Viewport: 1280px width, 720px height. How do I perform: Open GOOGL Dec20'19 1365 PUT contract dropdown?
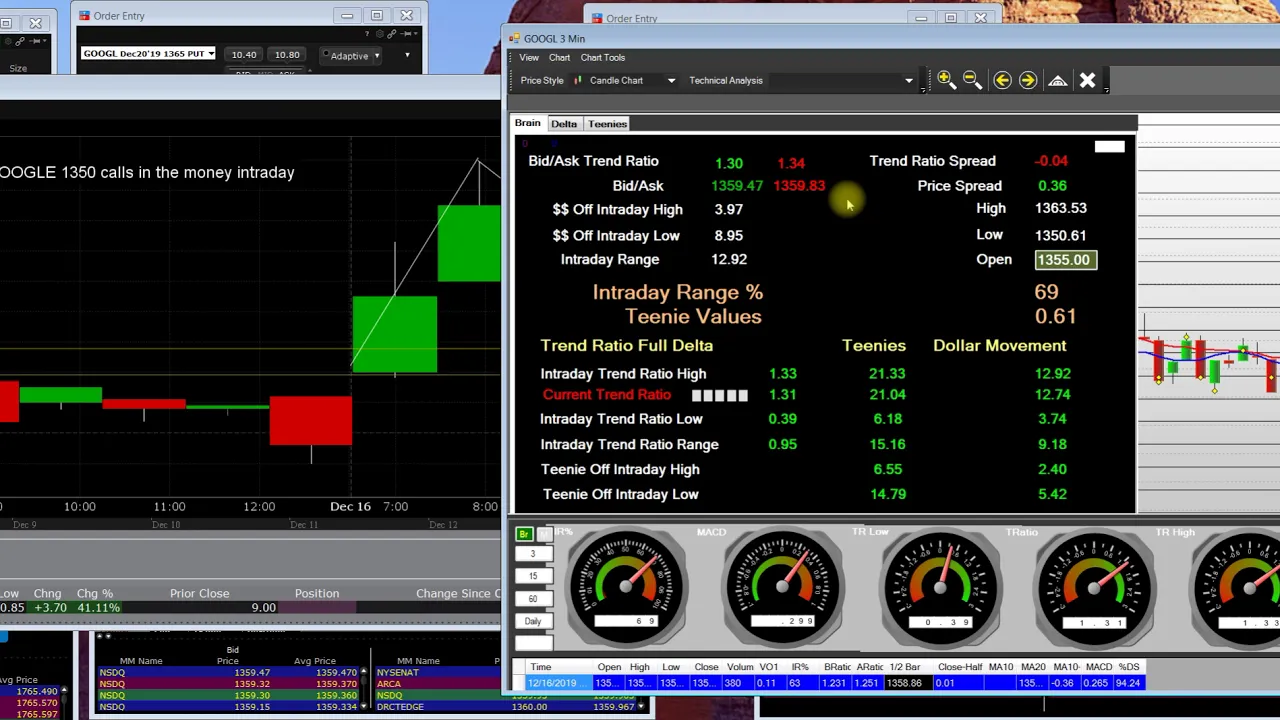(x=211, y=53)
